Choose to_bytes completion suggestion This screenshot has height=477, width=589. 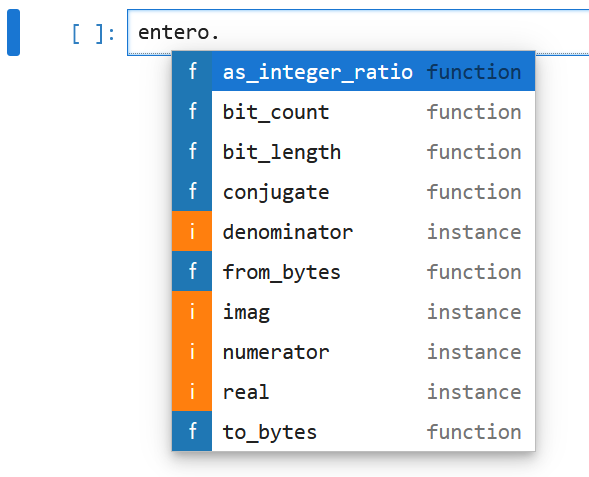pos(353,431)
